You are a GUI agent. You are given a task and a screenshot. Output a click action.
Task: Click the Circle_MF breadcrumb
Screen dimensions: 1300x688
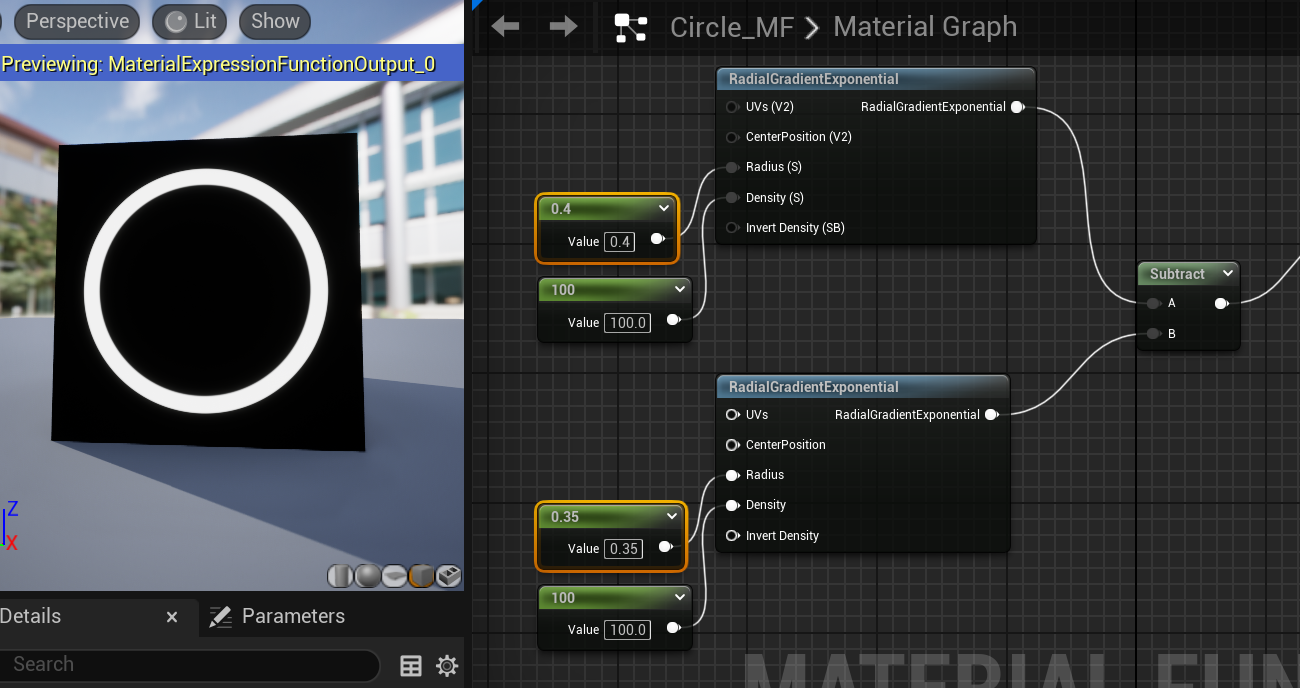(x=732, y=27)
